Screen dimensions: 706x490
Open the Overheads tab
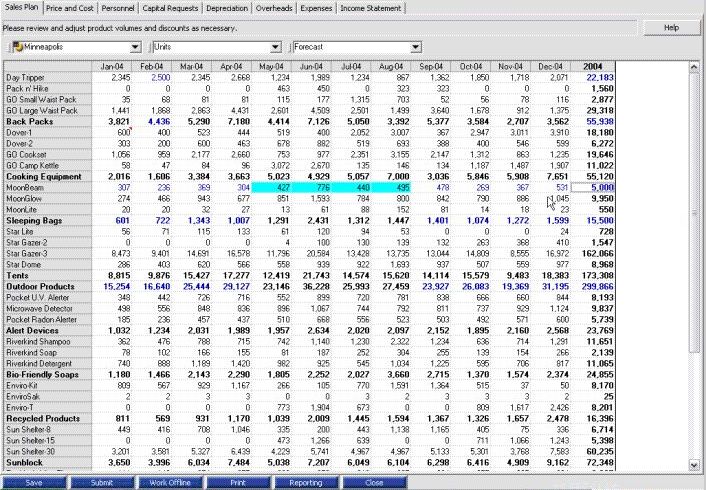coord(274,8)
